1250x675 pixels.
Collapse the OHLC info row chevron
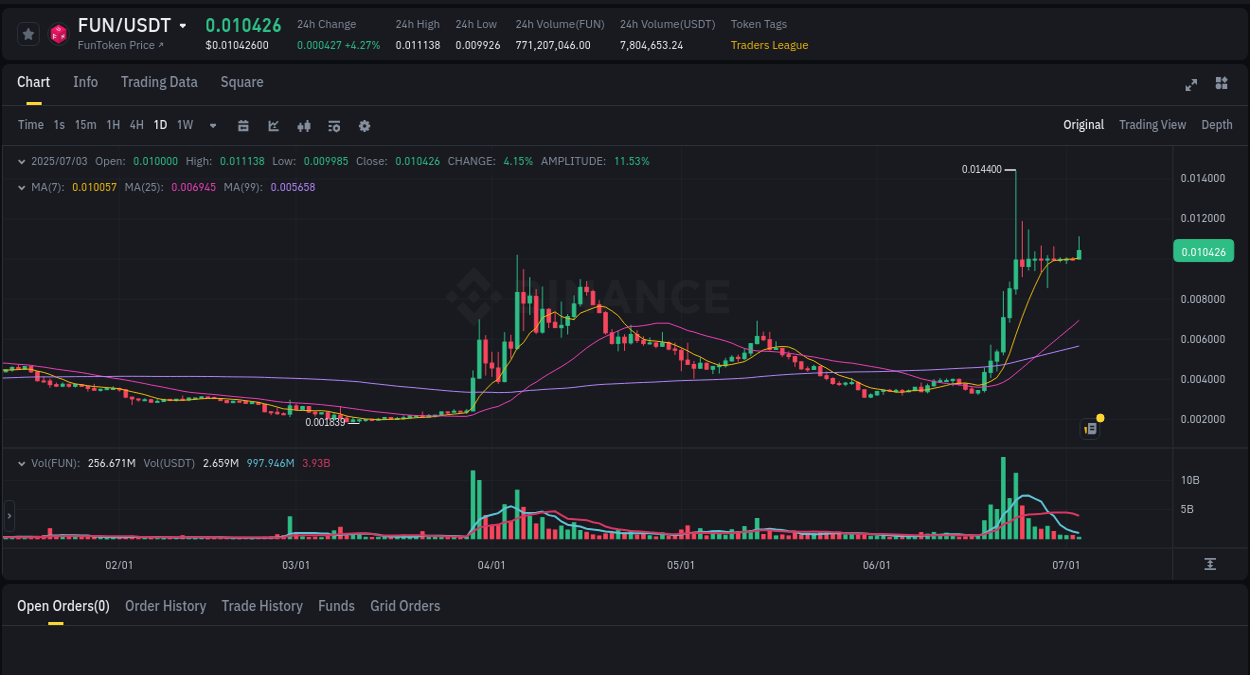(x=22, y=160)
